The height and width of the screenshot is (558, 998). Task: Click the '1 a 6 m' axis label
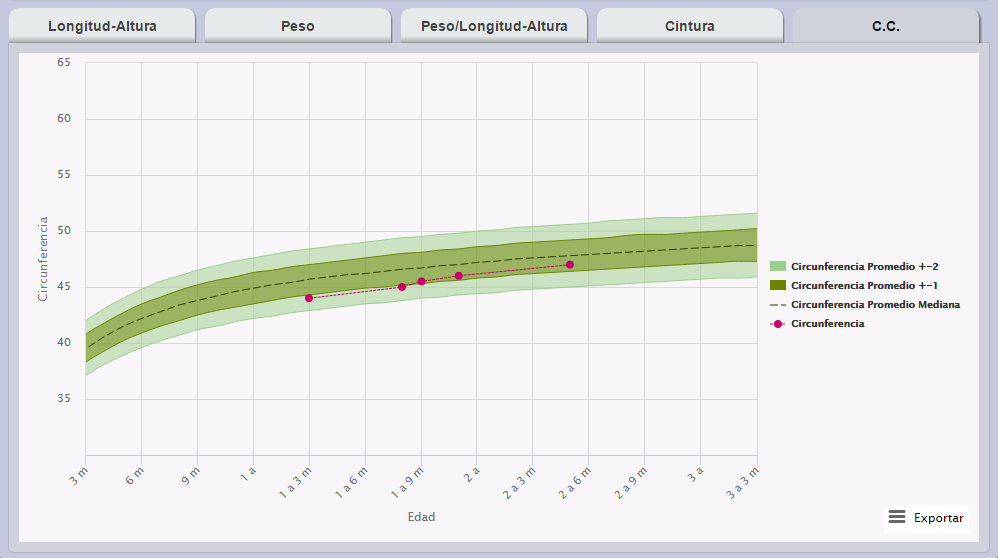351,482
